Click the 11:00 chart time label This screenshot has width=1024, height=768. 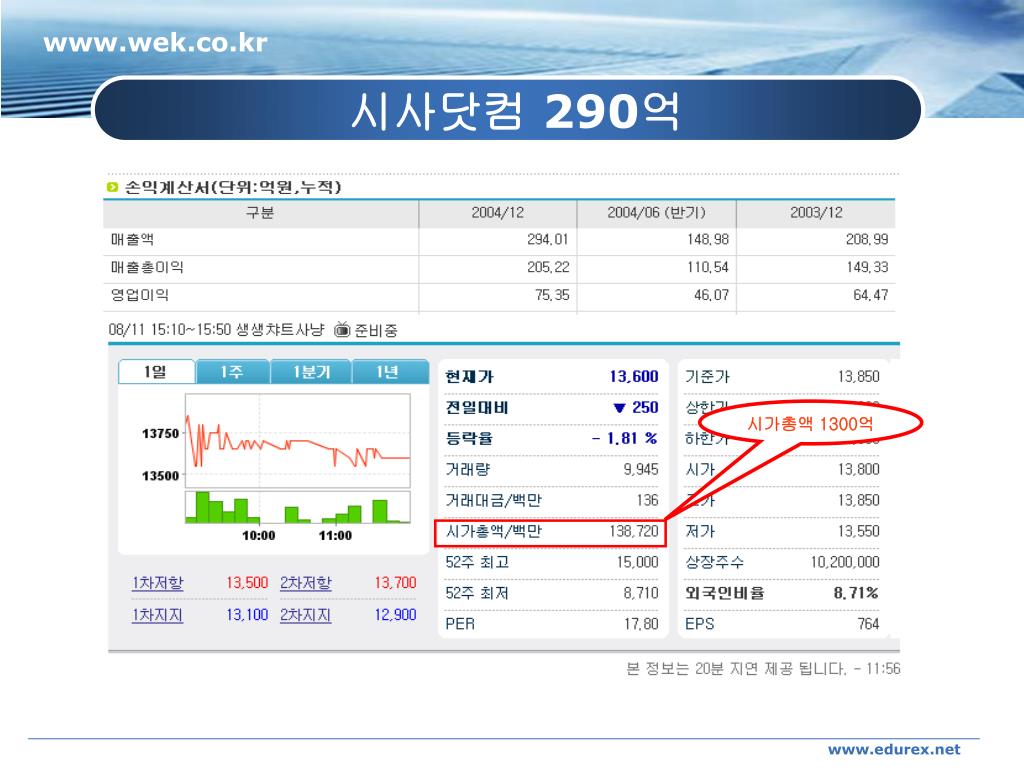[x=335, y=536]
